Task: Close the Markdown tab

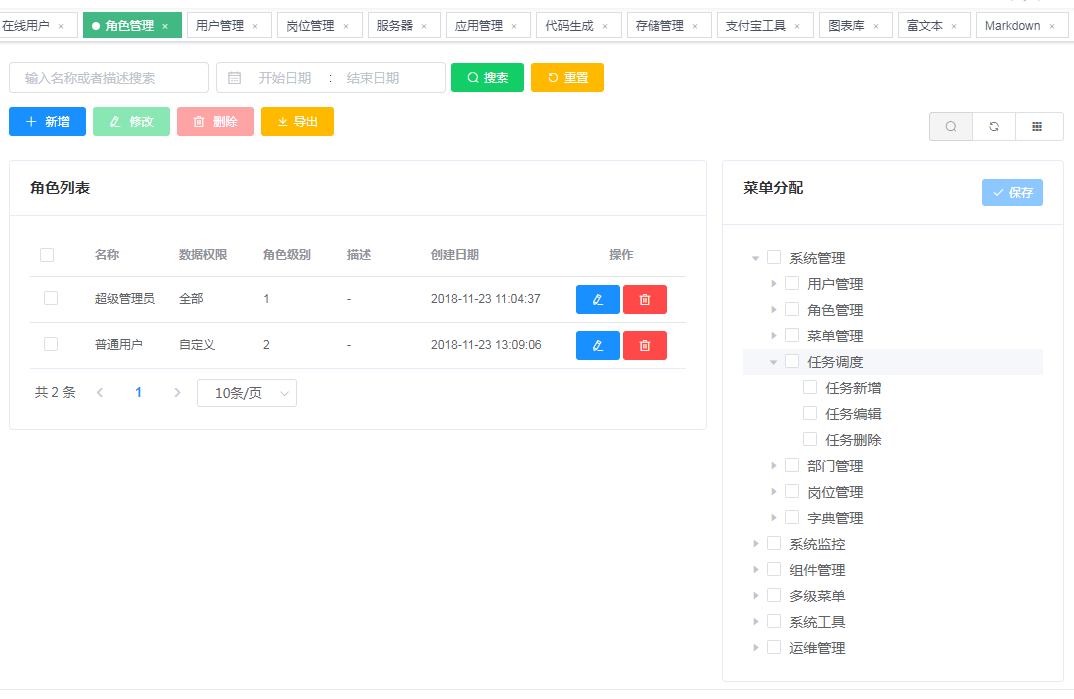Action: 1052,26
